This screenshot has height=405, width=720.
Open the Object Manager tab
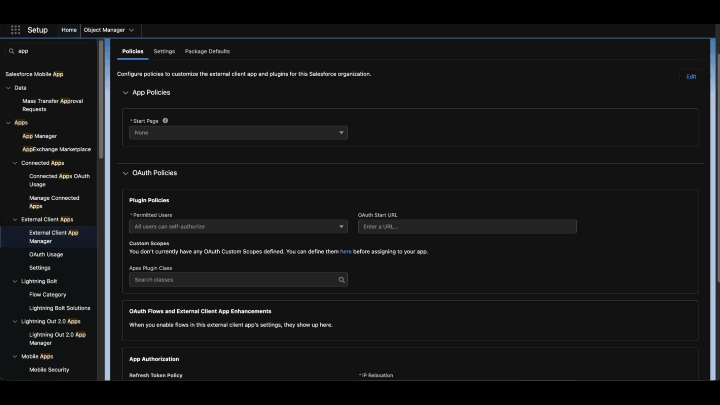coord(104,30)
